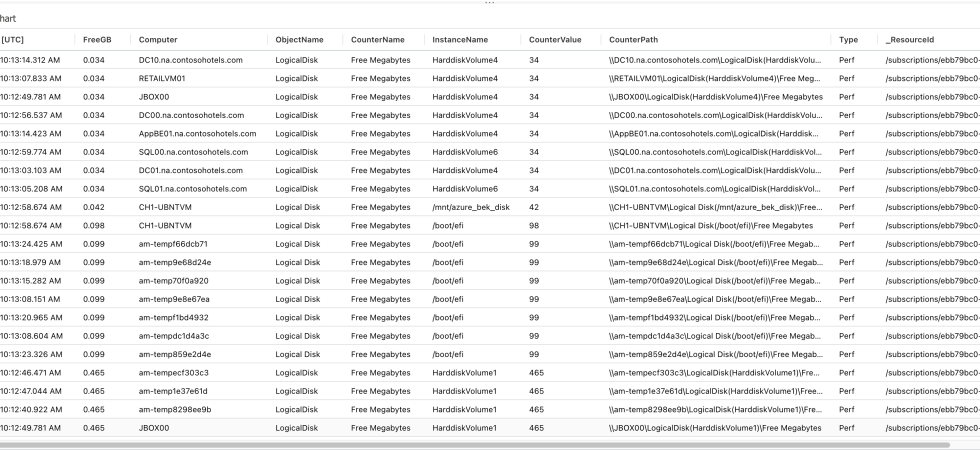This screenshot has width=980, height=450.
Task: Click the resource ID in the SQL00 row
Action: tap(932, 152)
